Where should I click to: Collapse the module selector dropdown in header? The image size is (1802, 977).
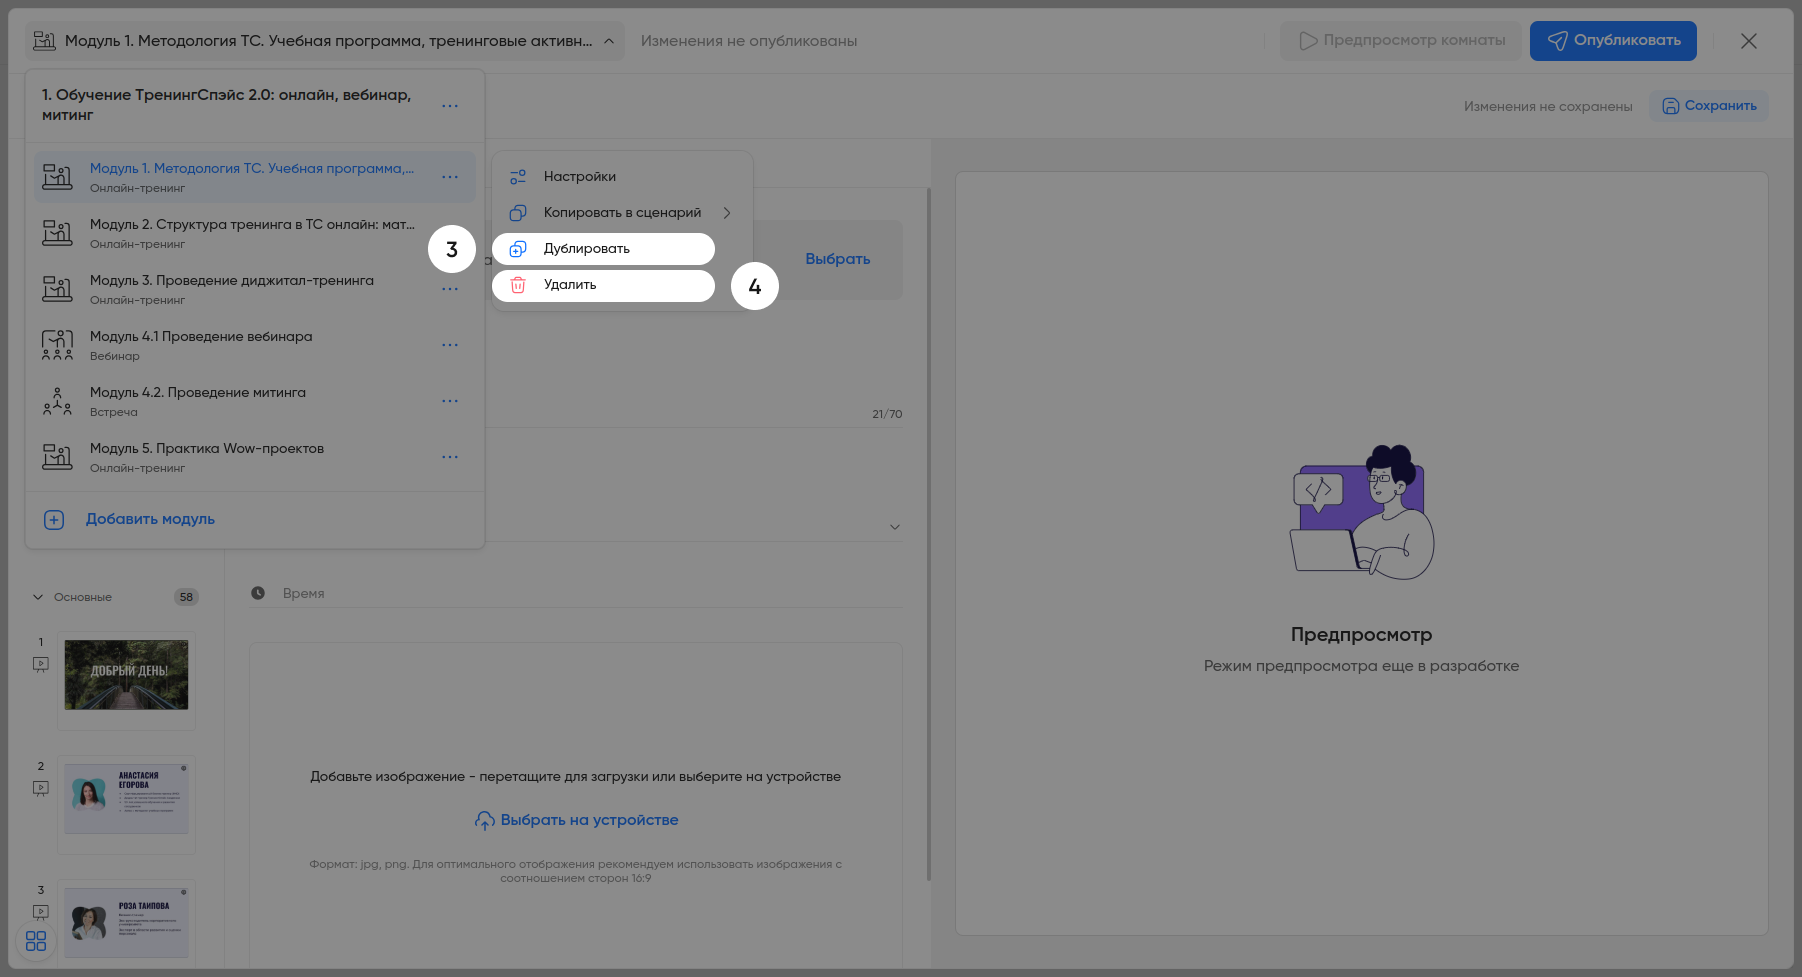pyautogui.click(x=609, y=41)
